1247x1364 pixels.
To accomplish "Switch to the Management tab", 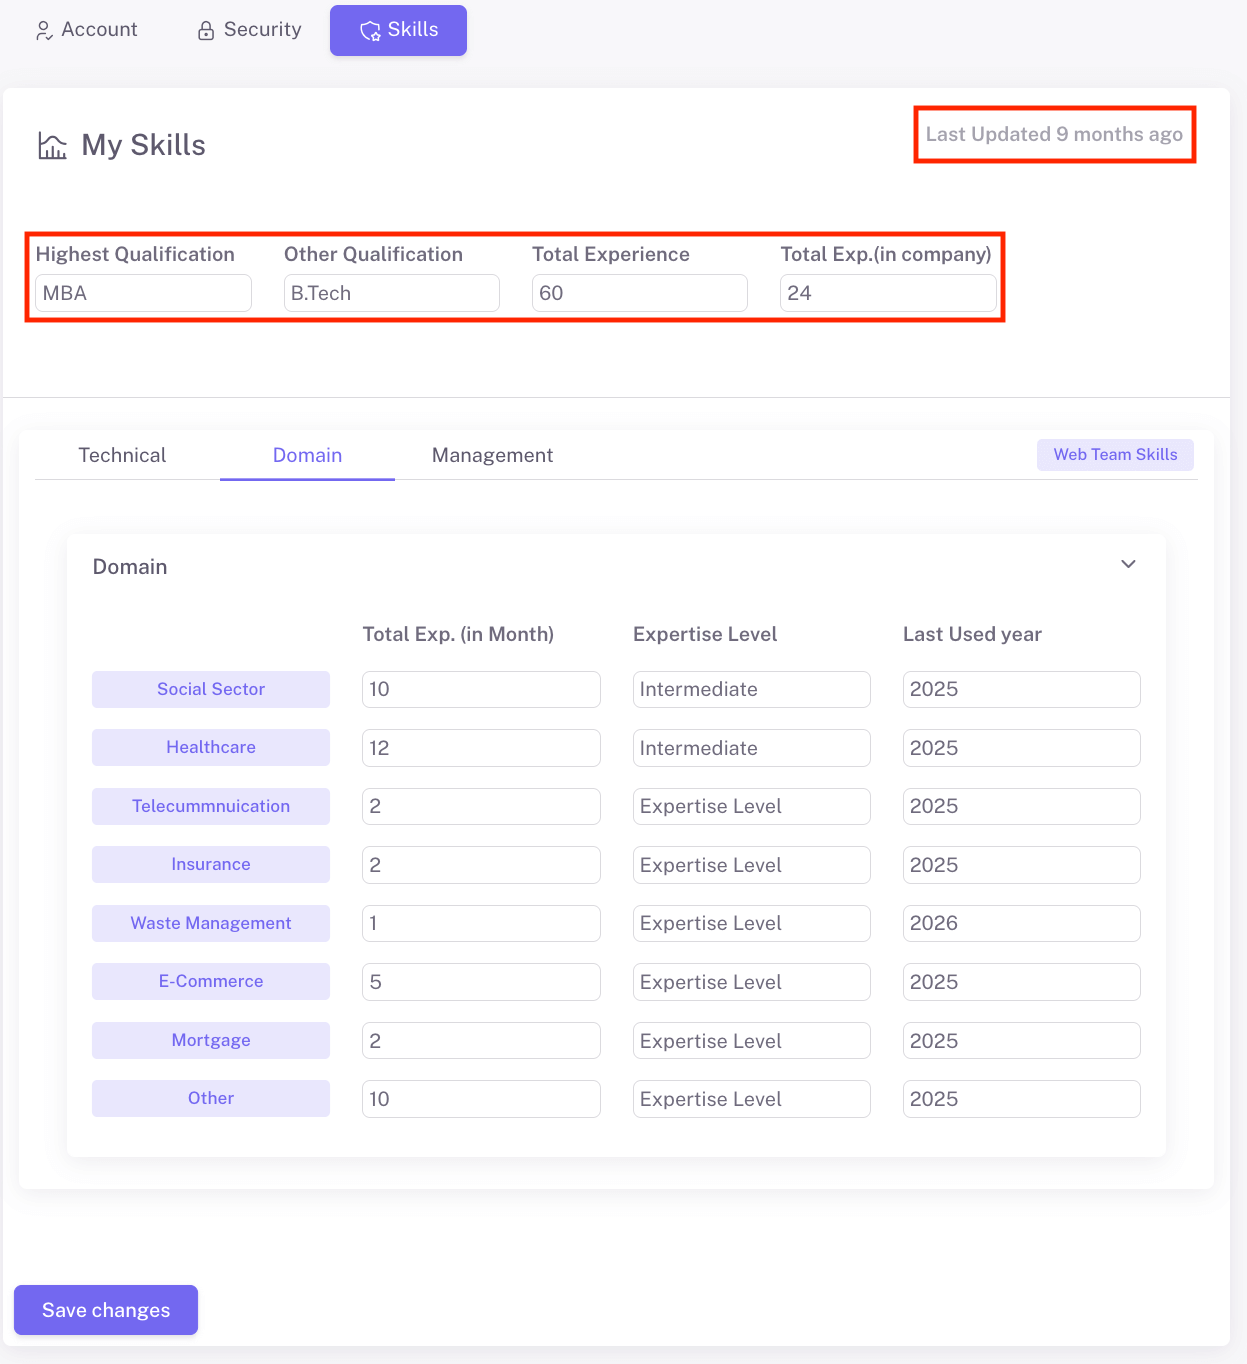I will pos(492,456).
